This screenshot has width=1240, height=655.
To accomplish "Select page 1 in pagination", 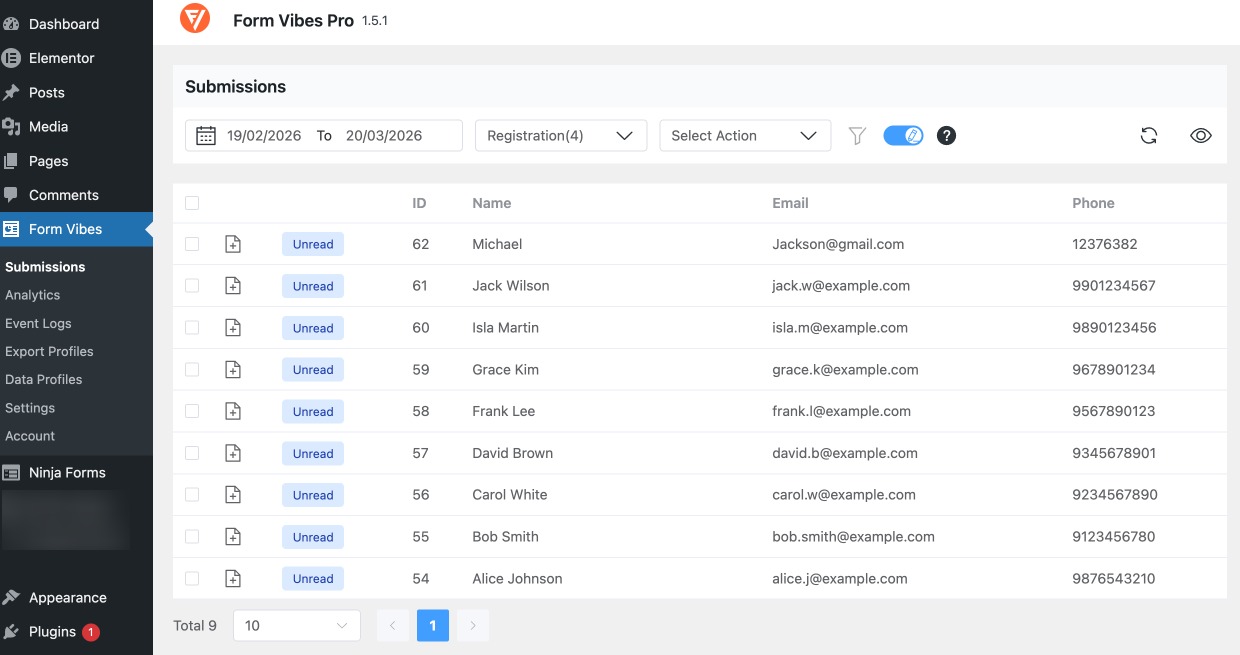I will pyautogui.click(x=432, y=625).
